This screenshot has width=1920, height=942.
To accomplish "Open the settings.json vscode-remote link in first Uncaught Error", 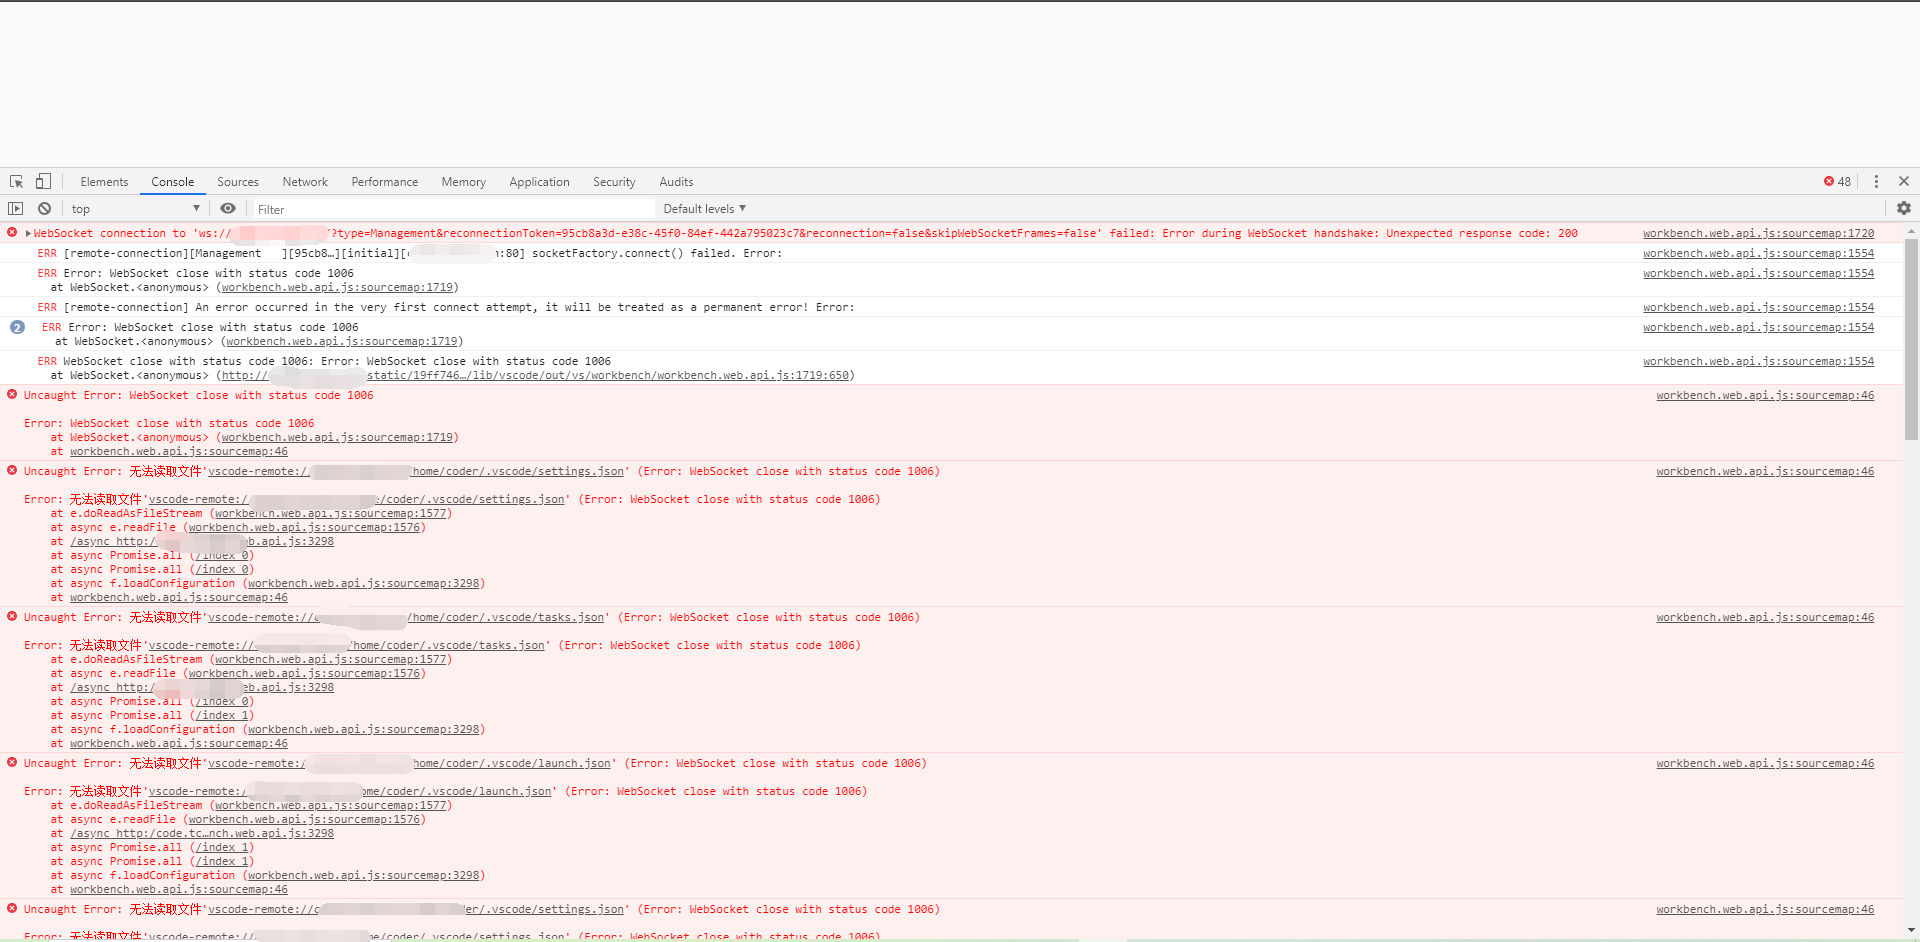I will (416, 471).
